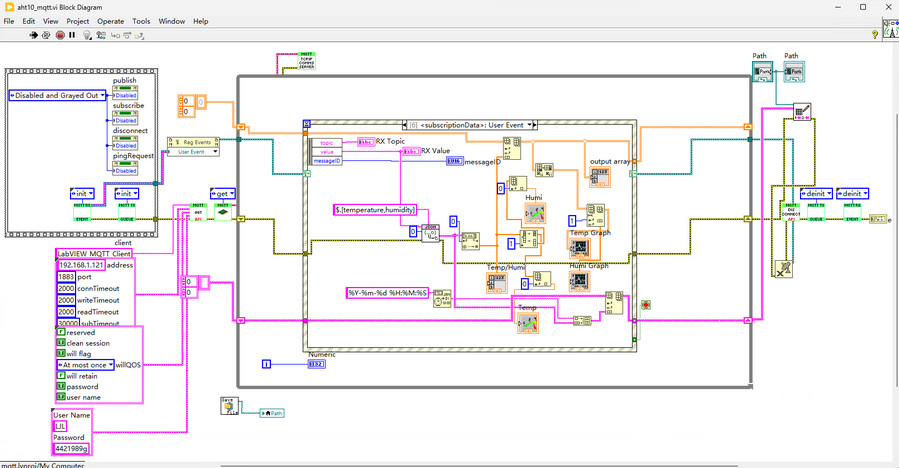Toggle the will flag boolean constant
This screenshot has width=899, height=468.
coord(61,353)
